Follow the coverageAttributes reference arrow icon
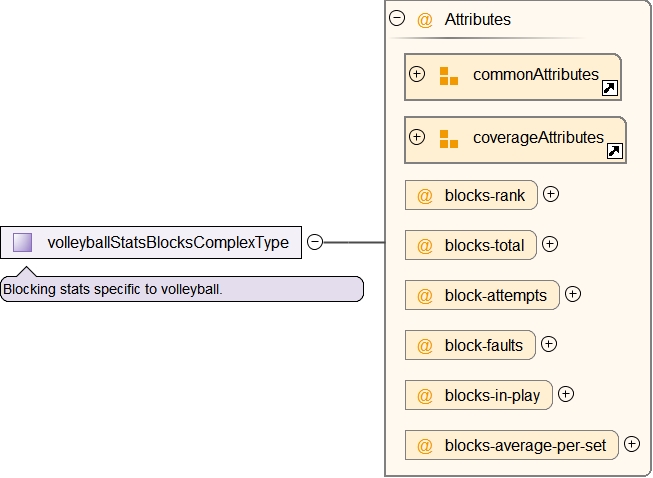This screenshot has width=653, height=478. 614,151
